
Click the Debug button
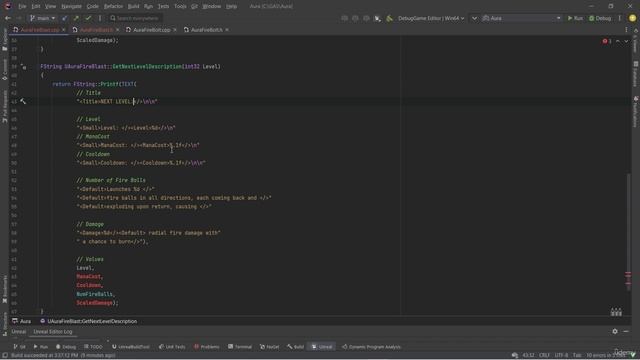point(600,18)
